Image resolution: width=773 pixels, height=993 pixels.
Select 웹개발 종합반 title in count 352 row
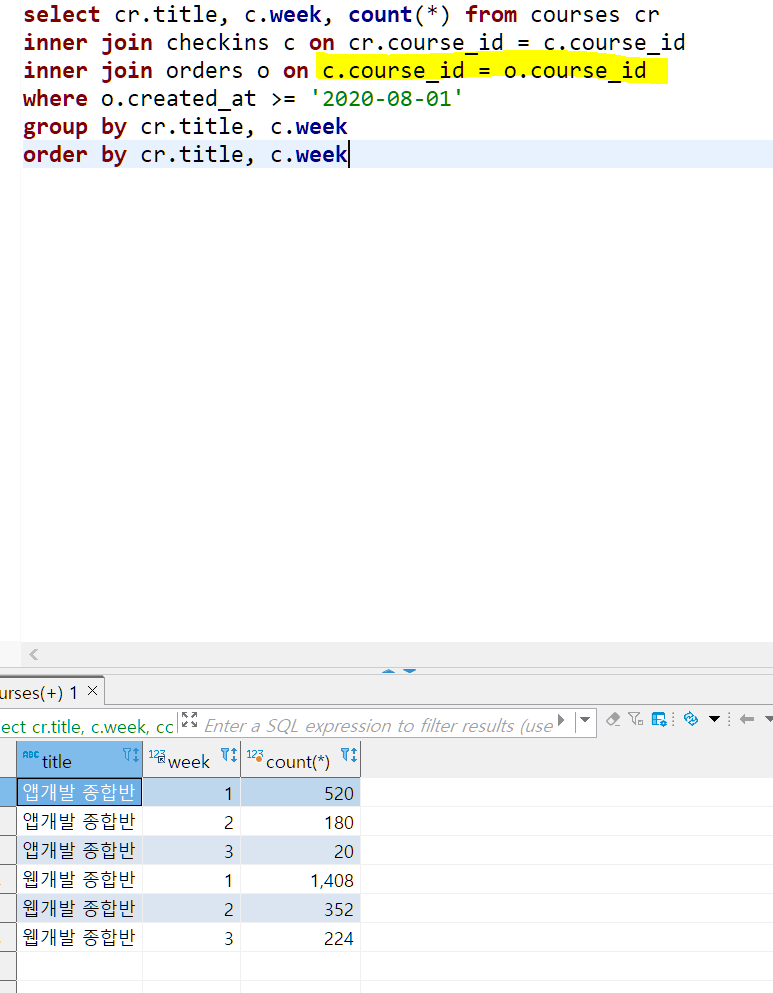coord(80,909)
